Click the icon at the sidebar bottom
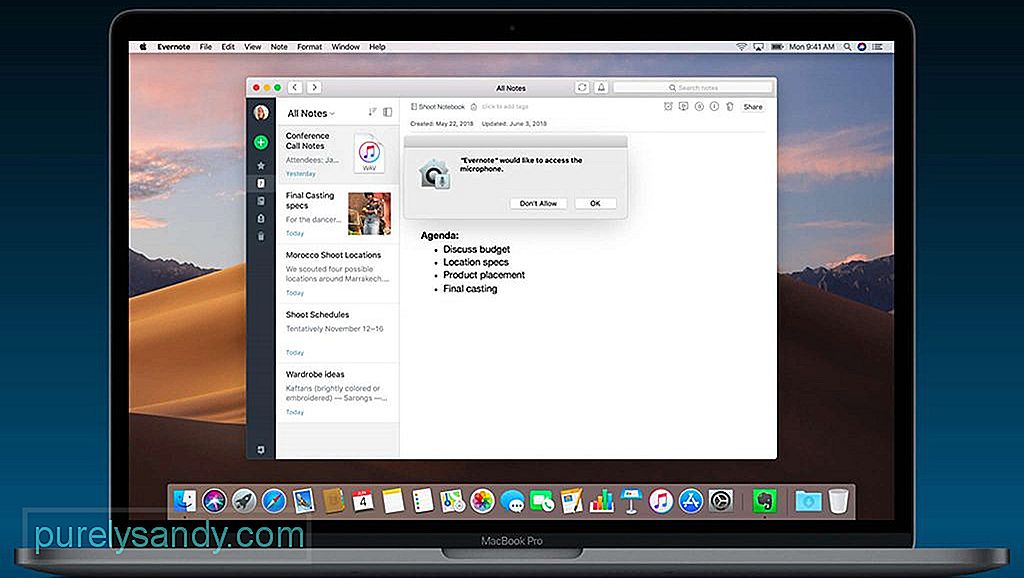The height and width of the screenshot is (578, 1024). coord(261,450)
